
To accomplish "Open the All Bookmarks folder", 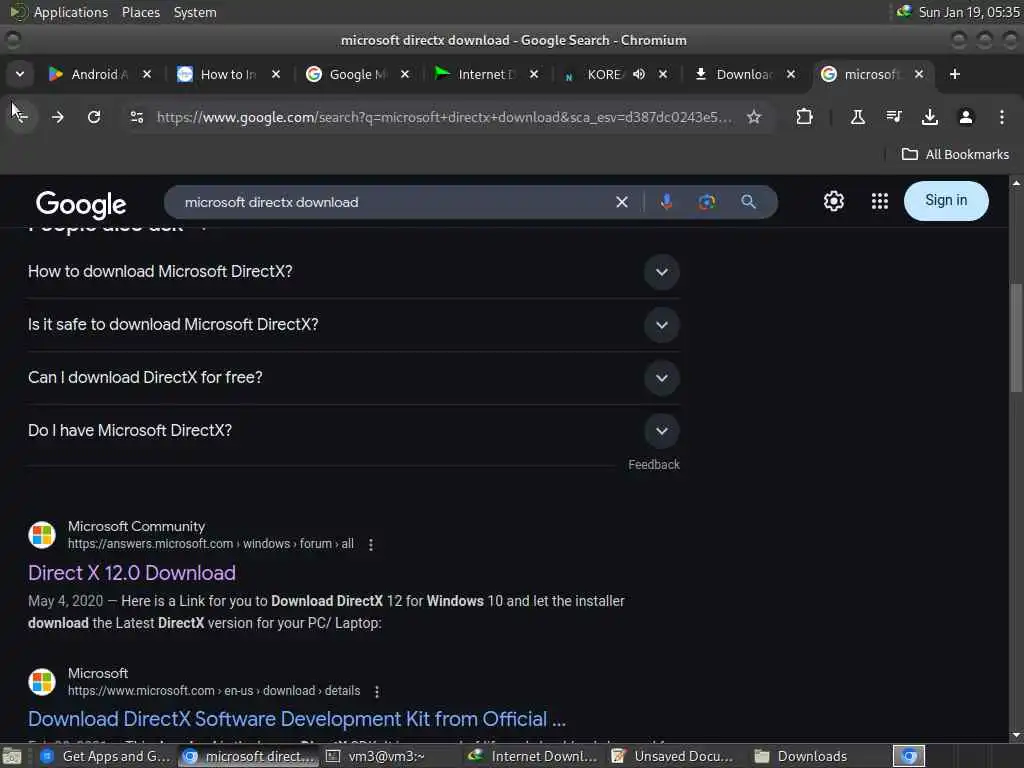I will coord(955,154).
